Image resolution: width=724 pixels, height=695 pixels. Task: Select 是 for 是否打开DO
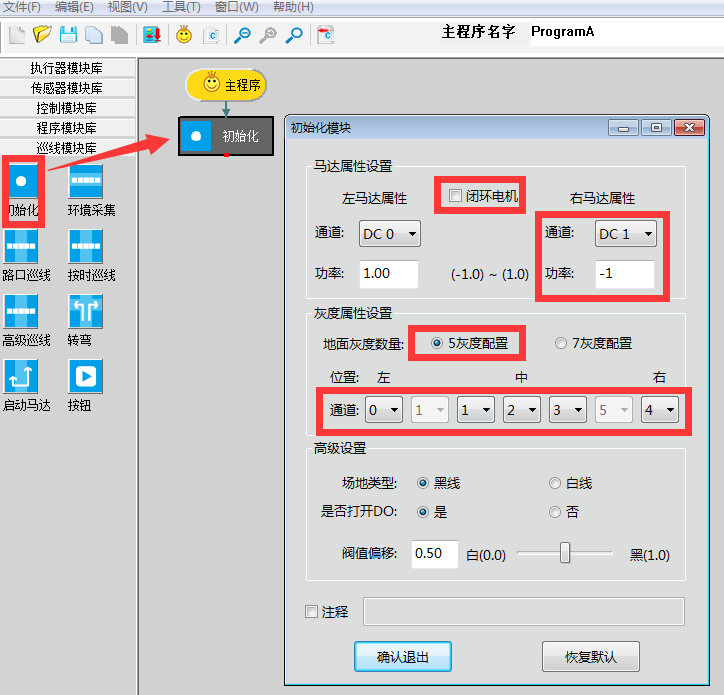[x=422, y=512]
